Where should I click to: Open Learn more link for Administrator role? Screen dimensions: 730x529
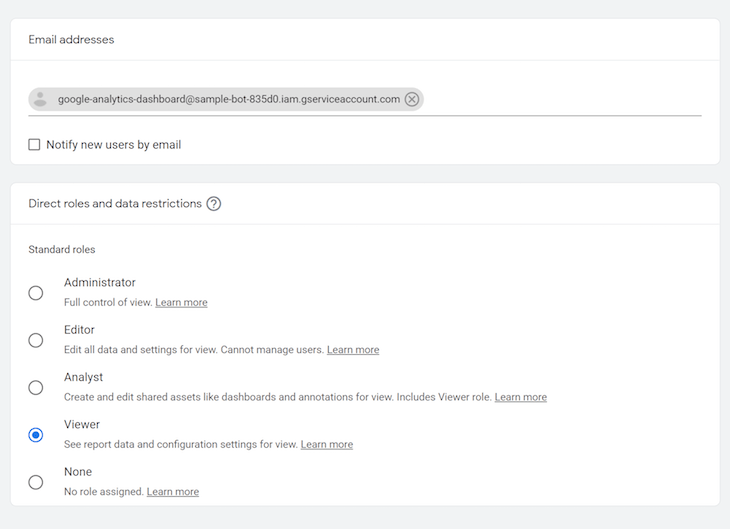coord(181,302)
